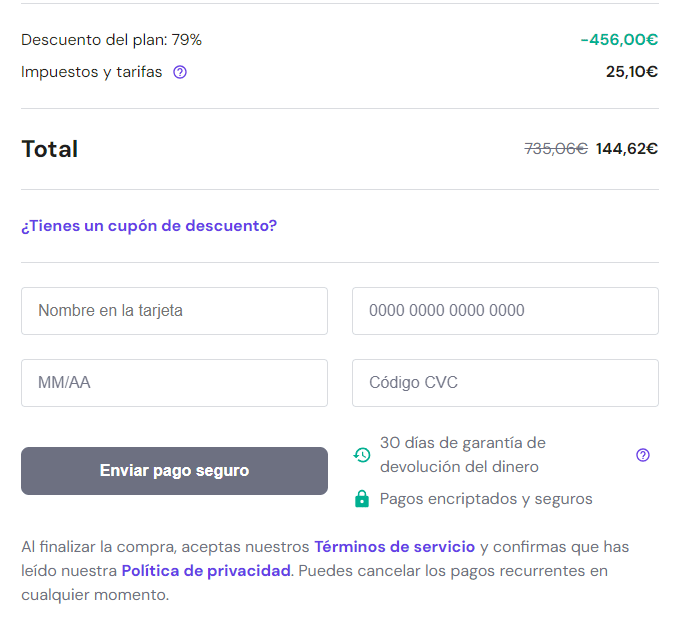The image size is (676, 619).
Task: Open the "Política de privacidad" link
Action: click(x=206, y=571)
